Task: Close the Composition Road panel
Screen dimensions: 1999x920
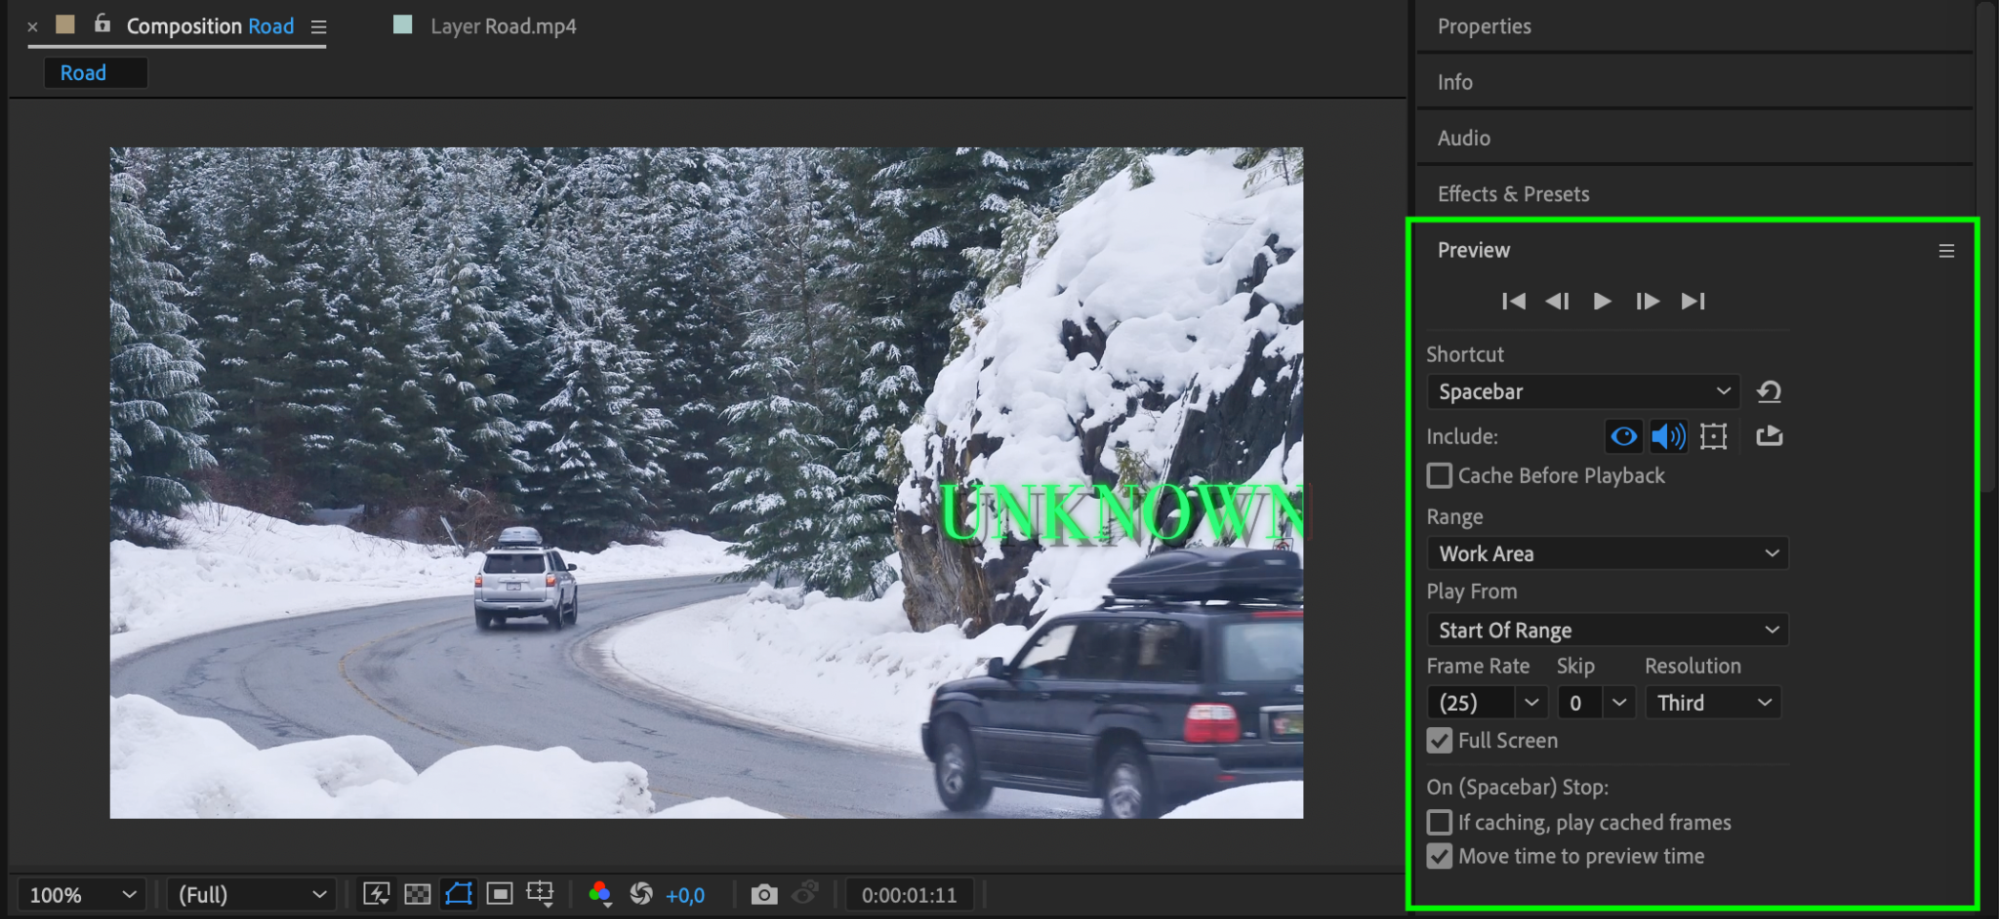Action: pyautogui.click(x=33, y=27)
